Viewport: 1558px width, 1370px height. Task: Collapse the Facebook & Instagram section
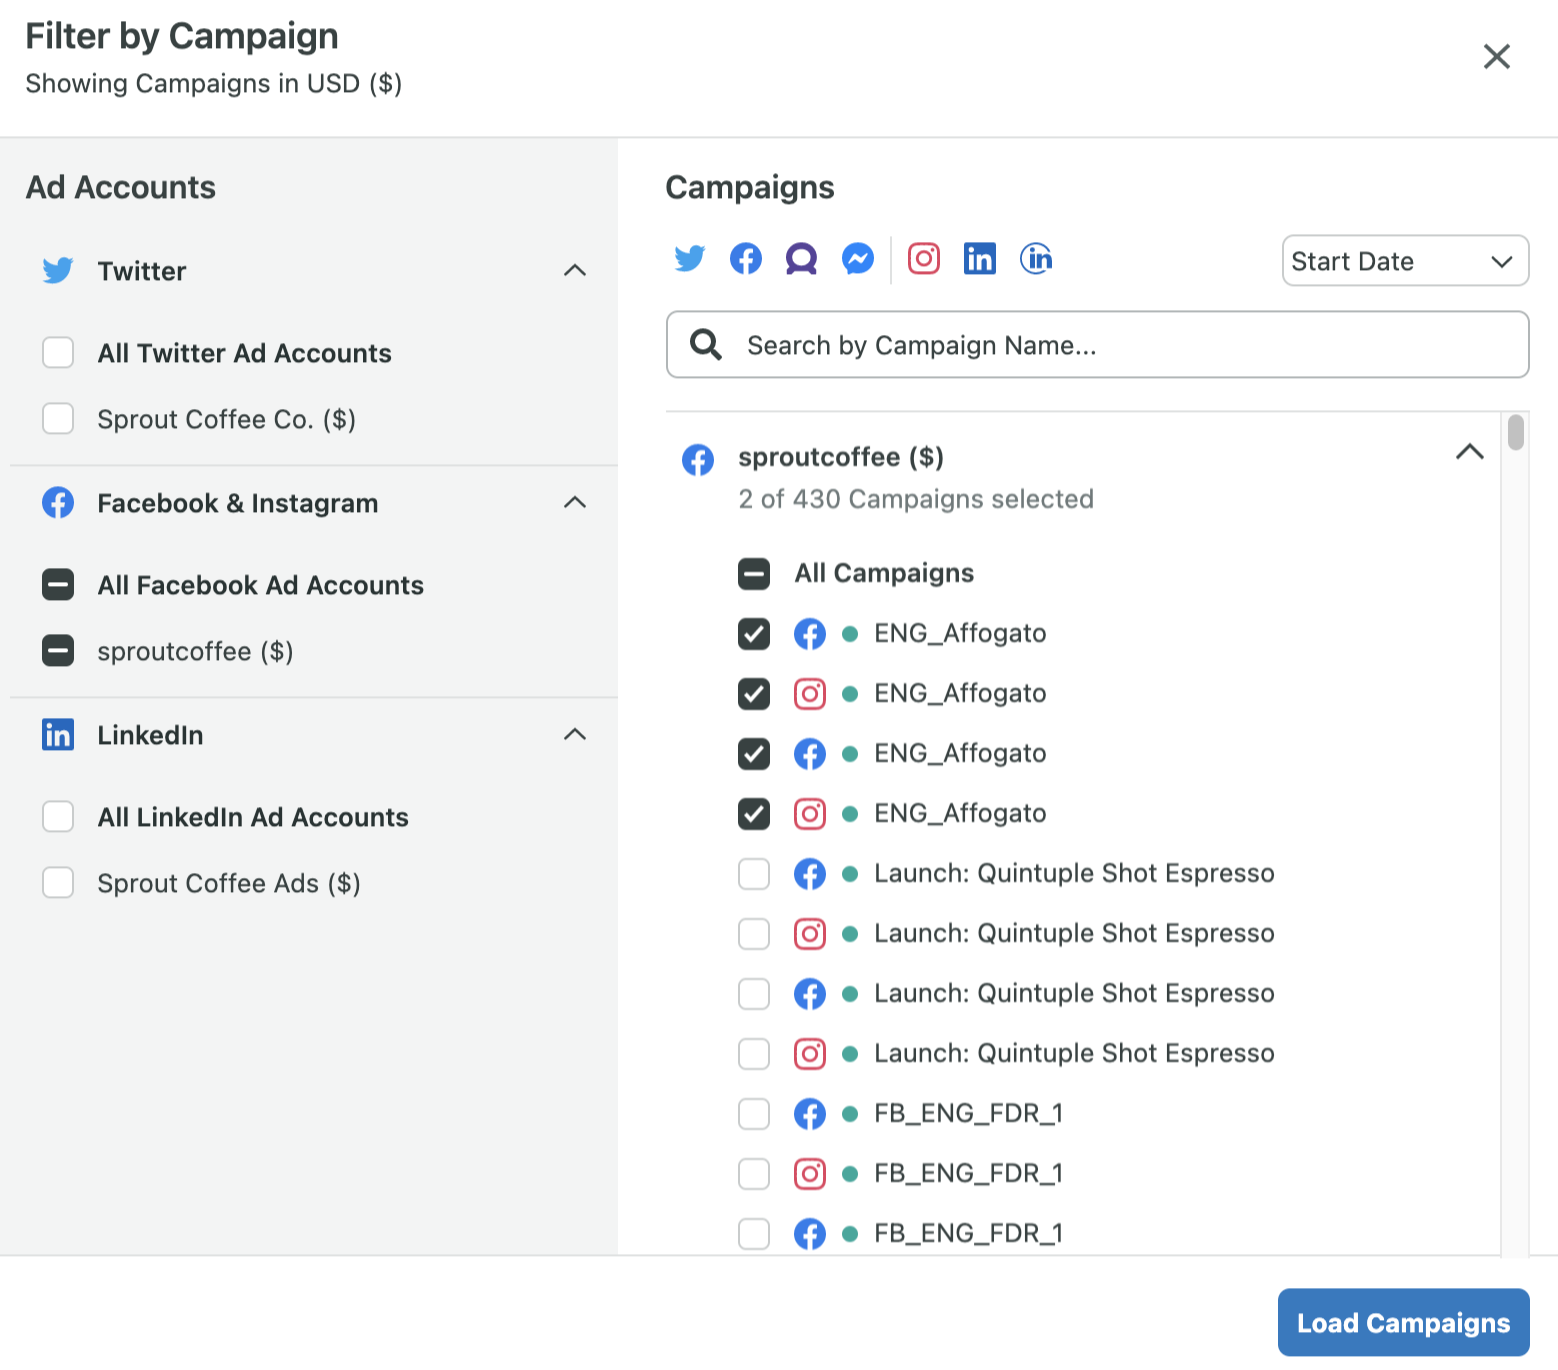click(575, 503)
